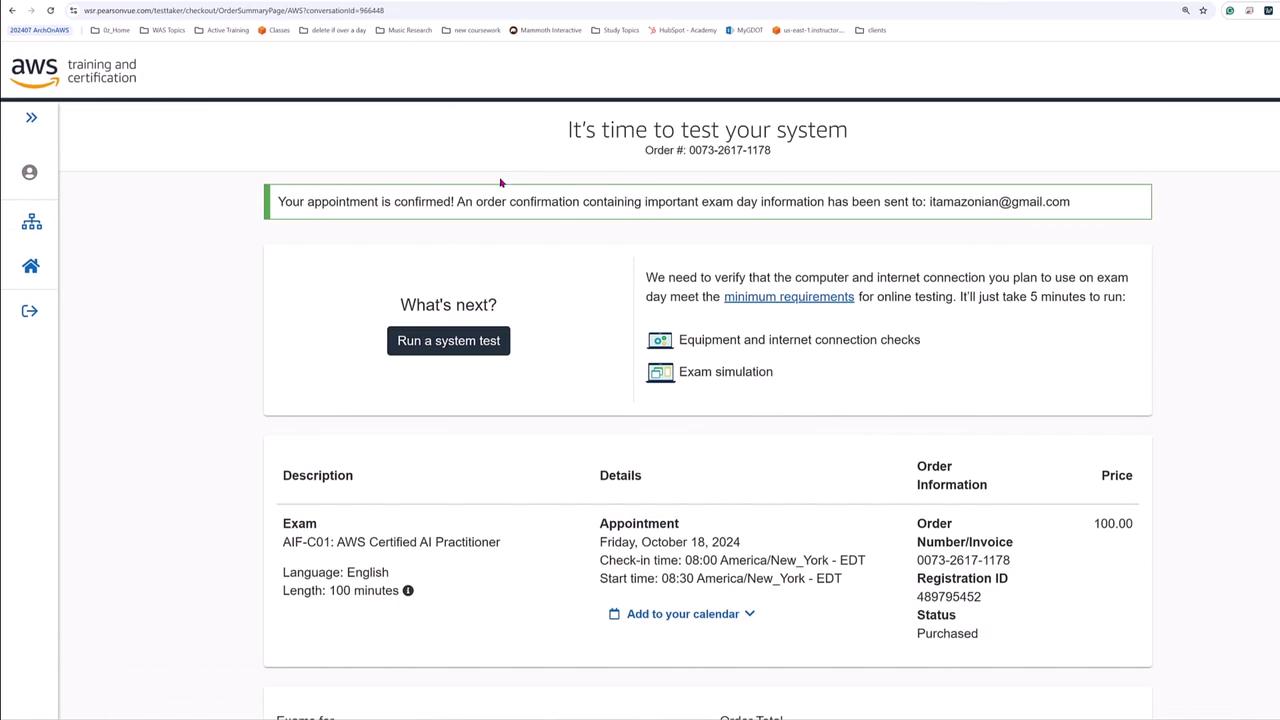Open the user profile sidebar icon

(x=30, y=172)
